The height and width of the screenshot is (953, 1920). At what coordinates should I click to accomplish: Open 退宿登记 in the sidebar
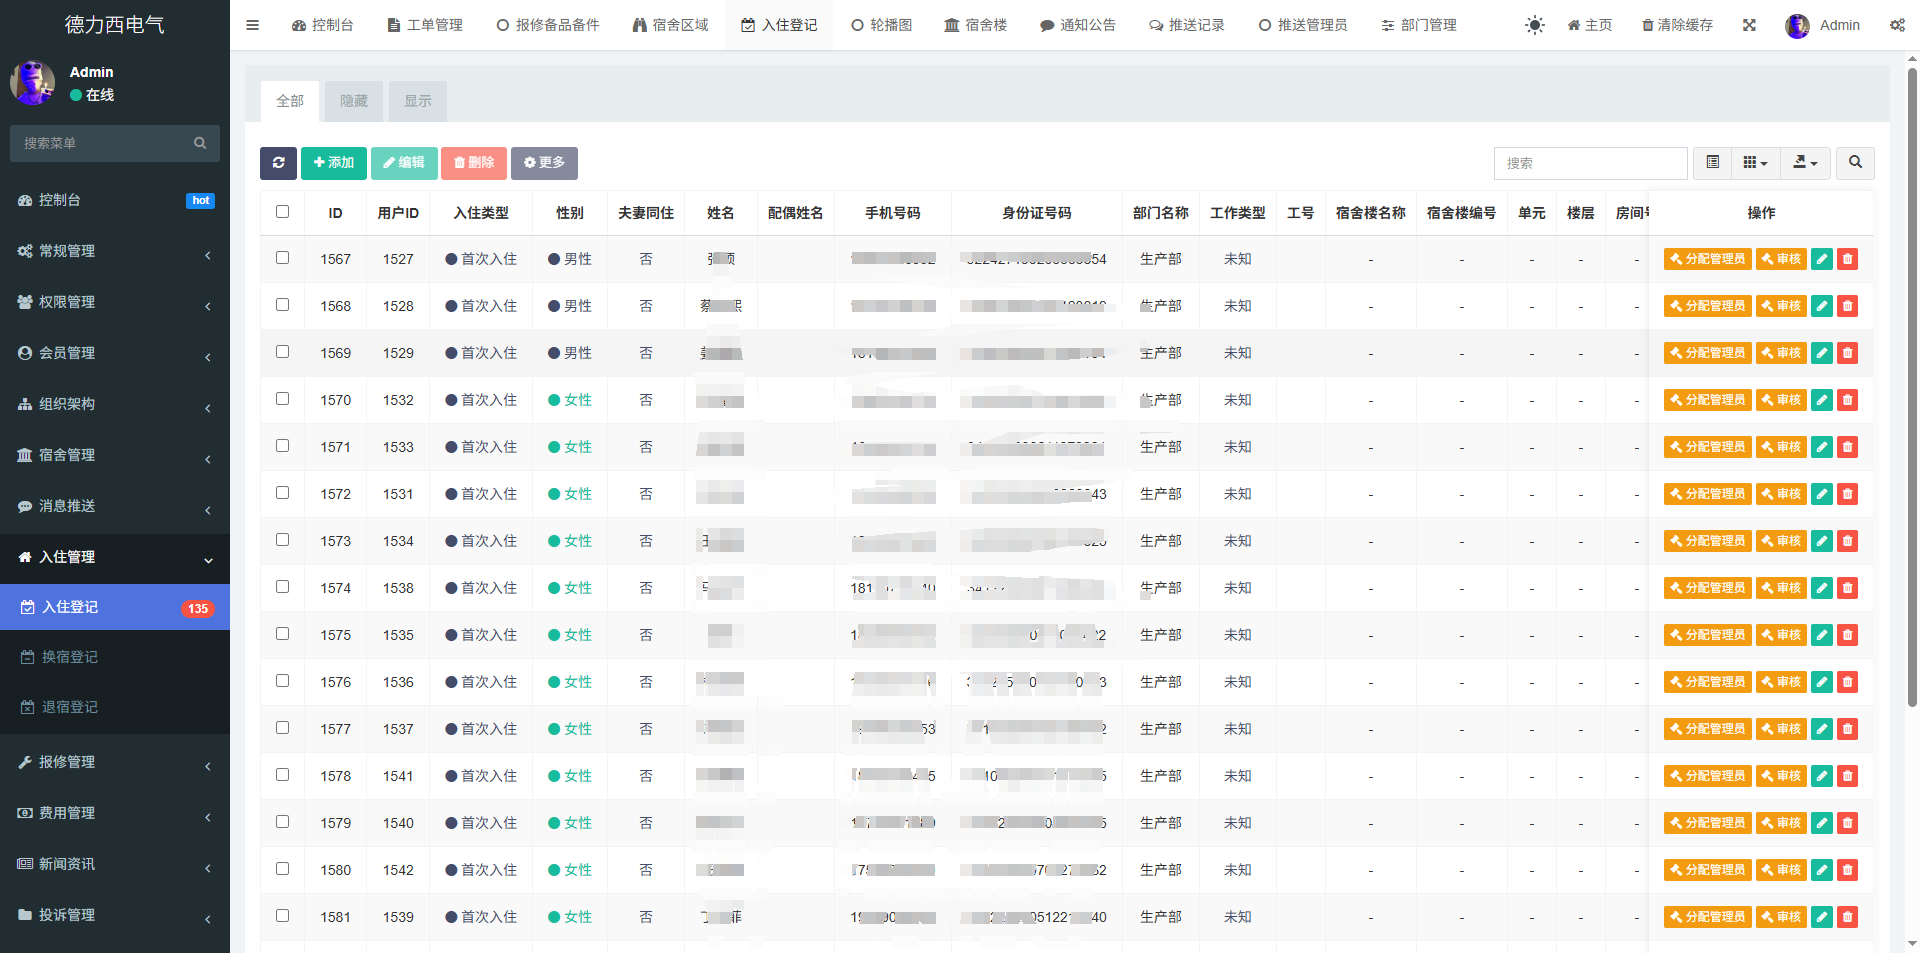pyautogui.click(x=115, y=707)
